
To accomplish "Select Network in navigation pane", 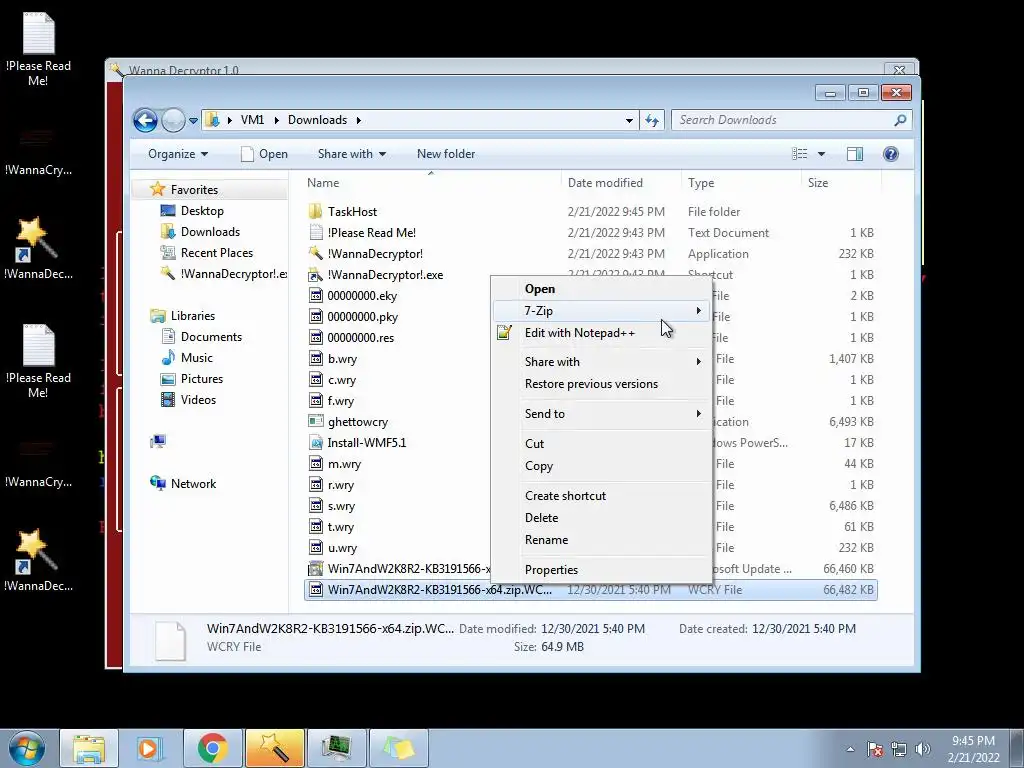I will pyautogui.click(x=193, y=484).
